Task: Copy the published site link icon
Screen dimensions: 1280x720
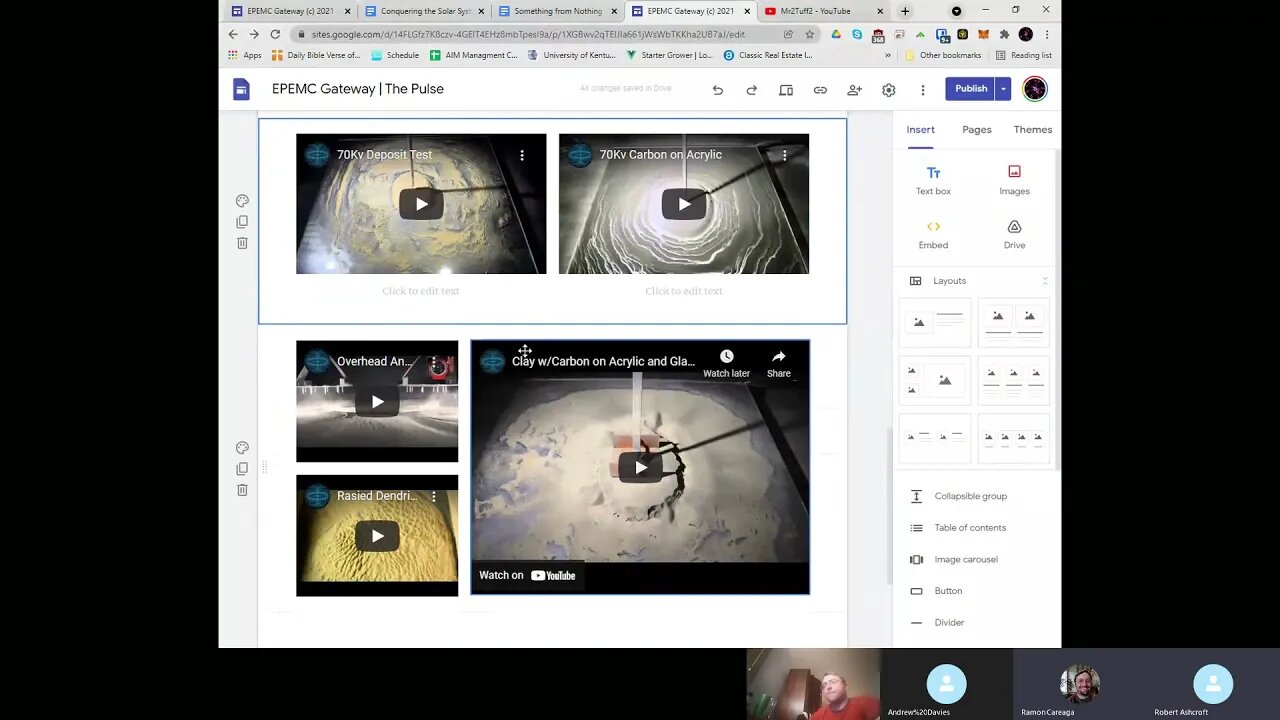Action: click(820, 90)
